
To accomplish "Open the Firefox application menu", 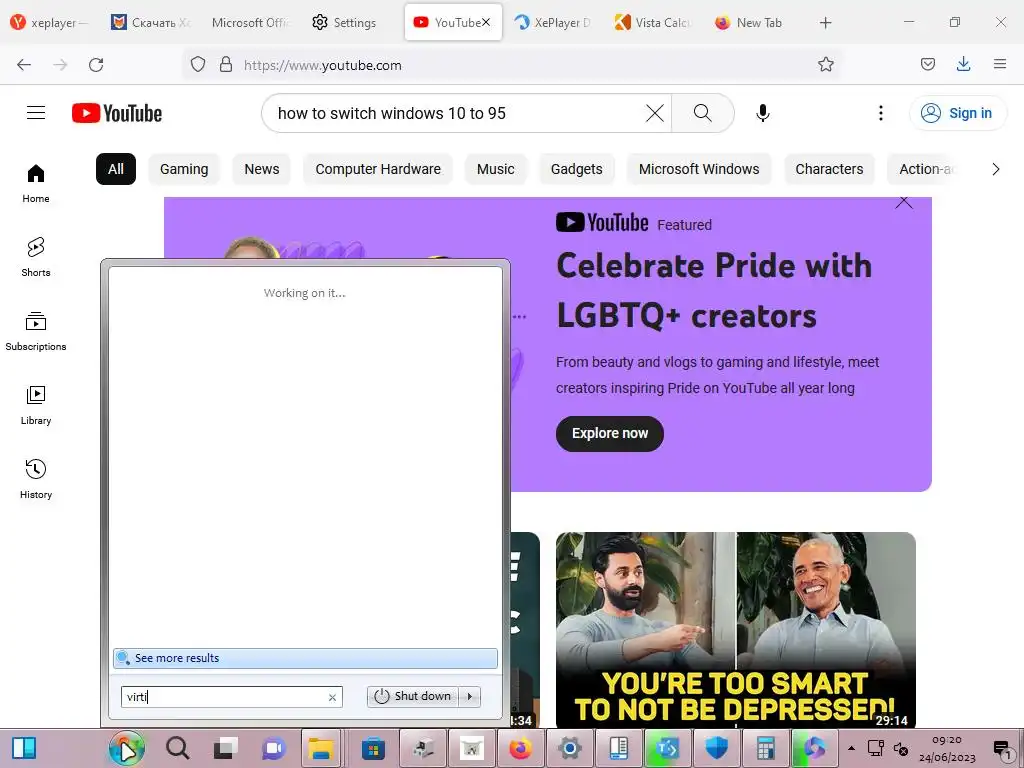I will [x=999, y=65].
